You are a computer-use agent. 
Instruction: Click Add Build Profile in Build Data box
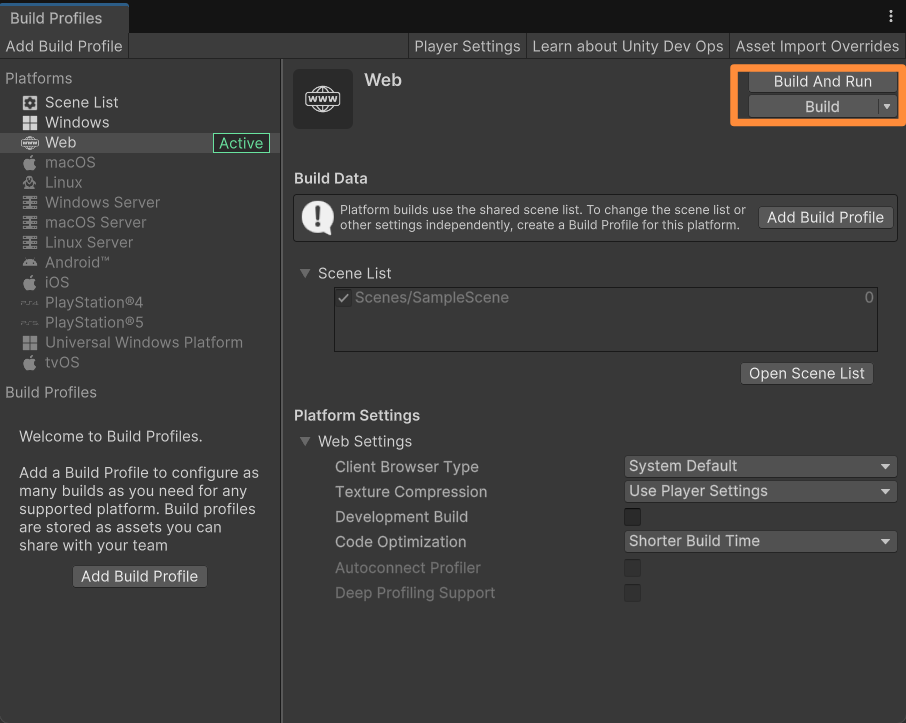tap(825, 218)
